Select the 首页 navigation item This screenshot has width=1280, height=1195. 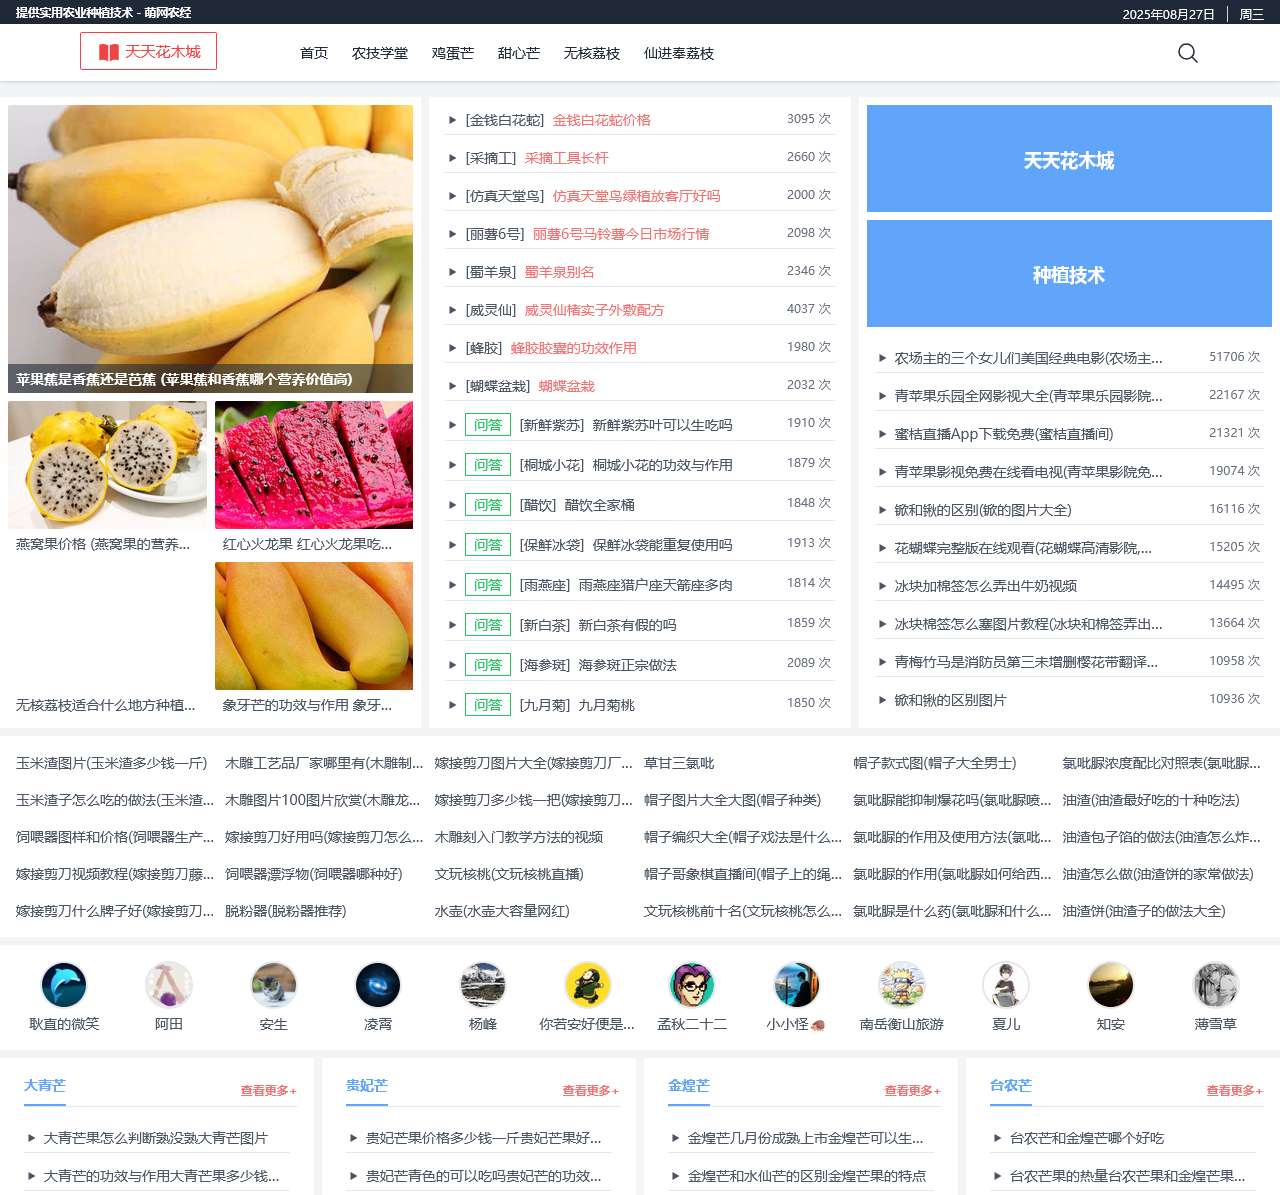(x=312, y=53)
